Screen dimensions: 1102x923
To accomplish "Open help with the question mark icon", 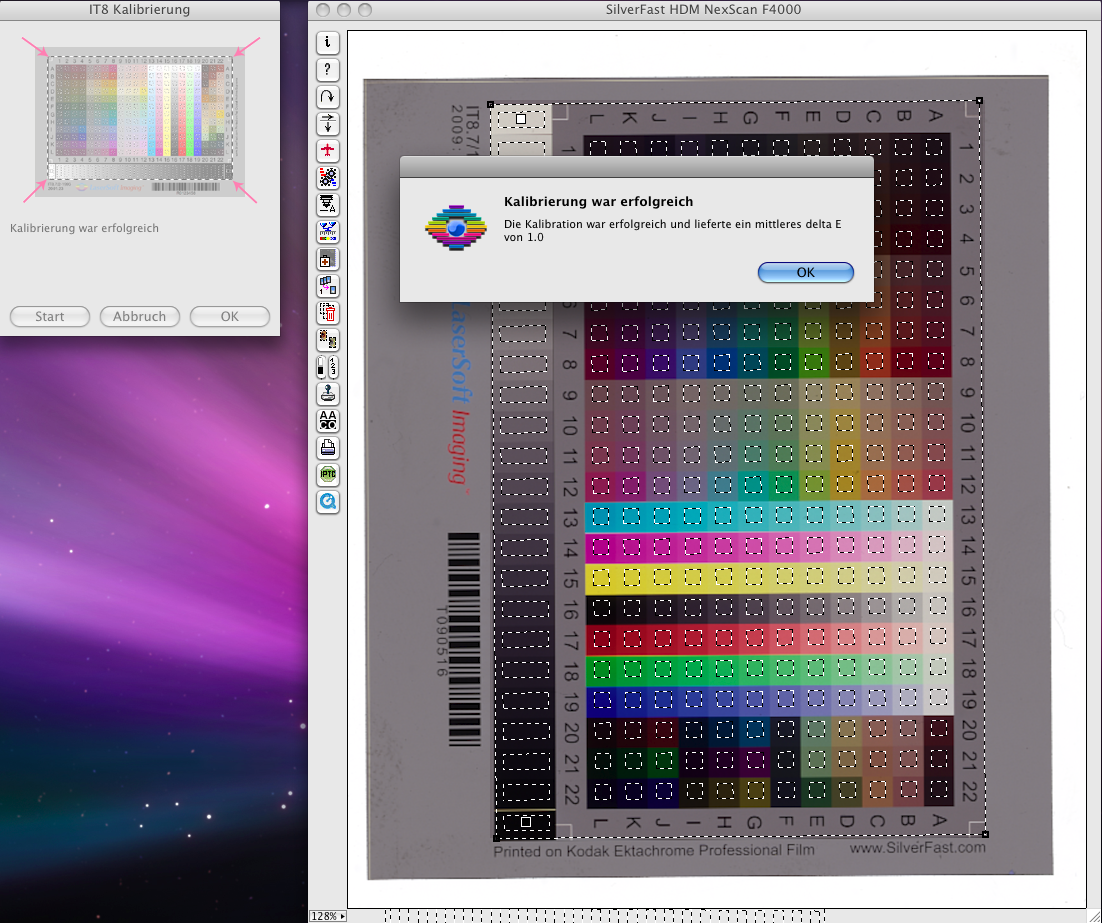I will [x=328, y=70].
